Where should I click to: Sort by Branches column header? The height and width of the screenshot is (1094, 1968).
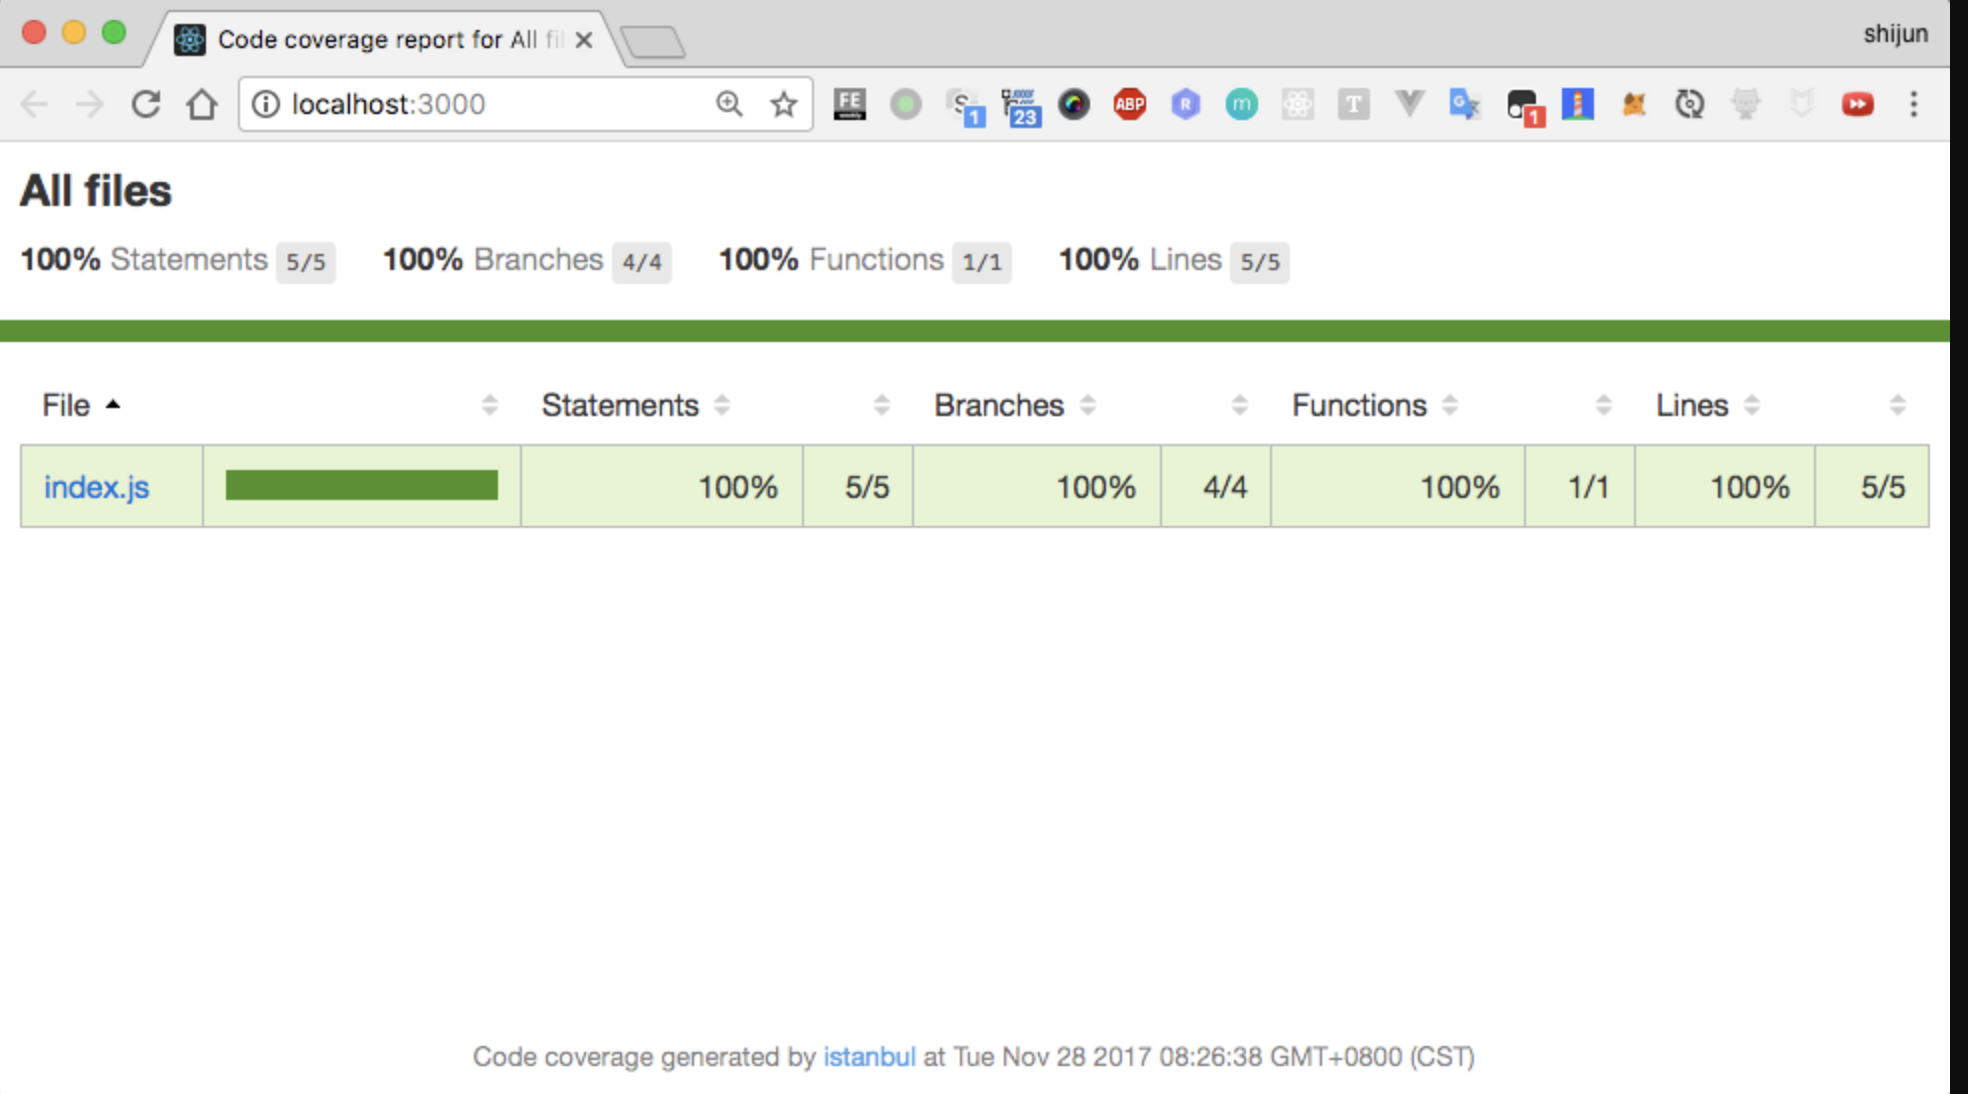click(x=998, y=405)
